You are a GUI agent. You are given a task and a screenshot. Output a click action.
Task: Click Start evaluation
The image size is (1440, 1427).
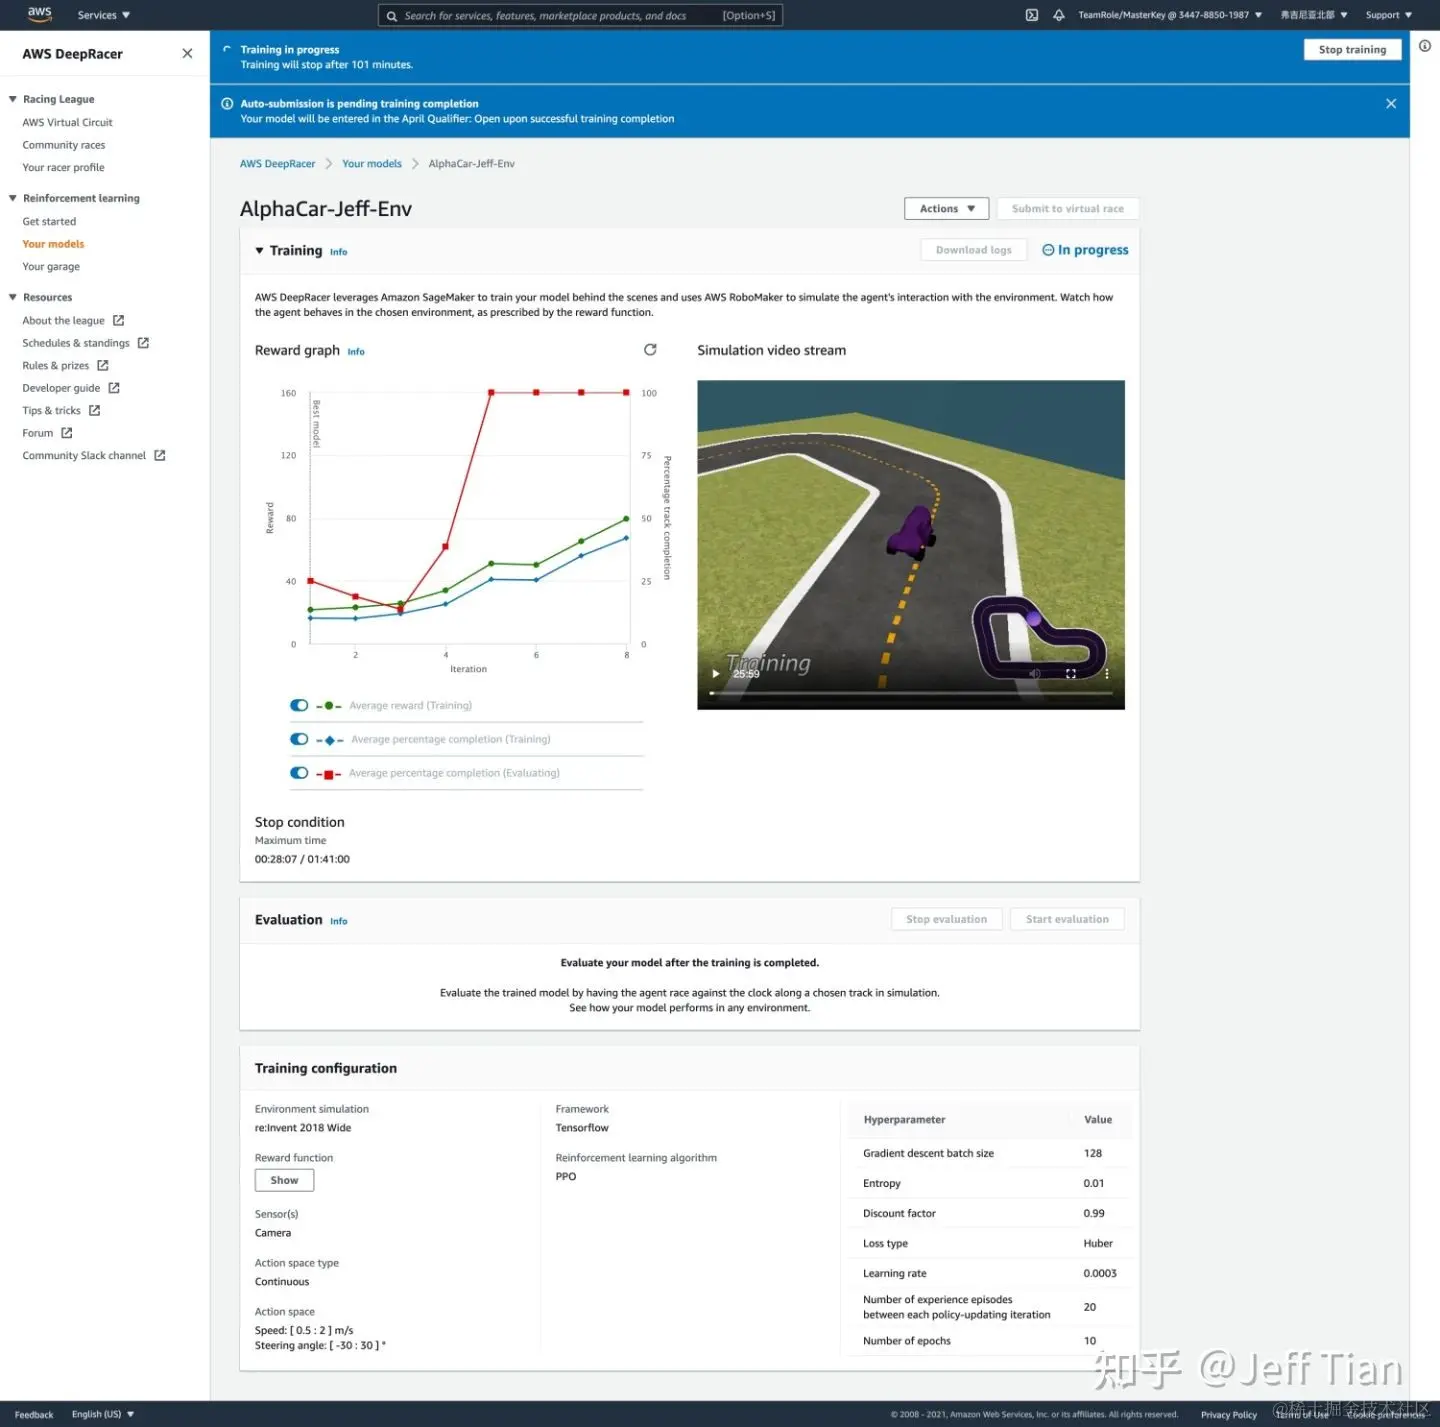[1067, 920]
